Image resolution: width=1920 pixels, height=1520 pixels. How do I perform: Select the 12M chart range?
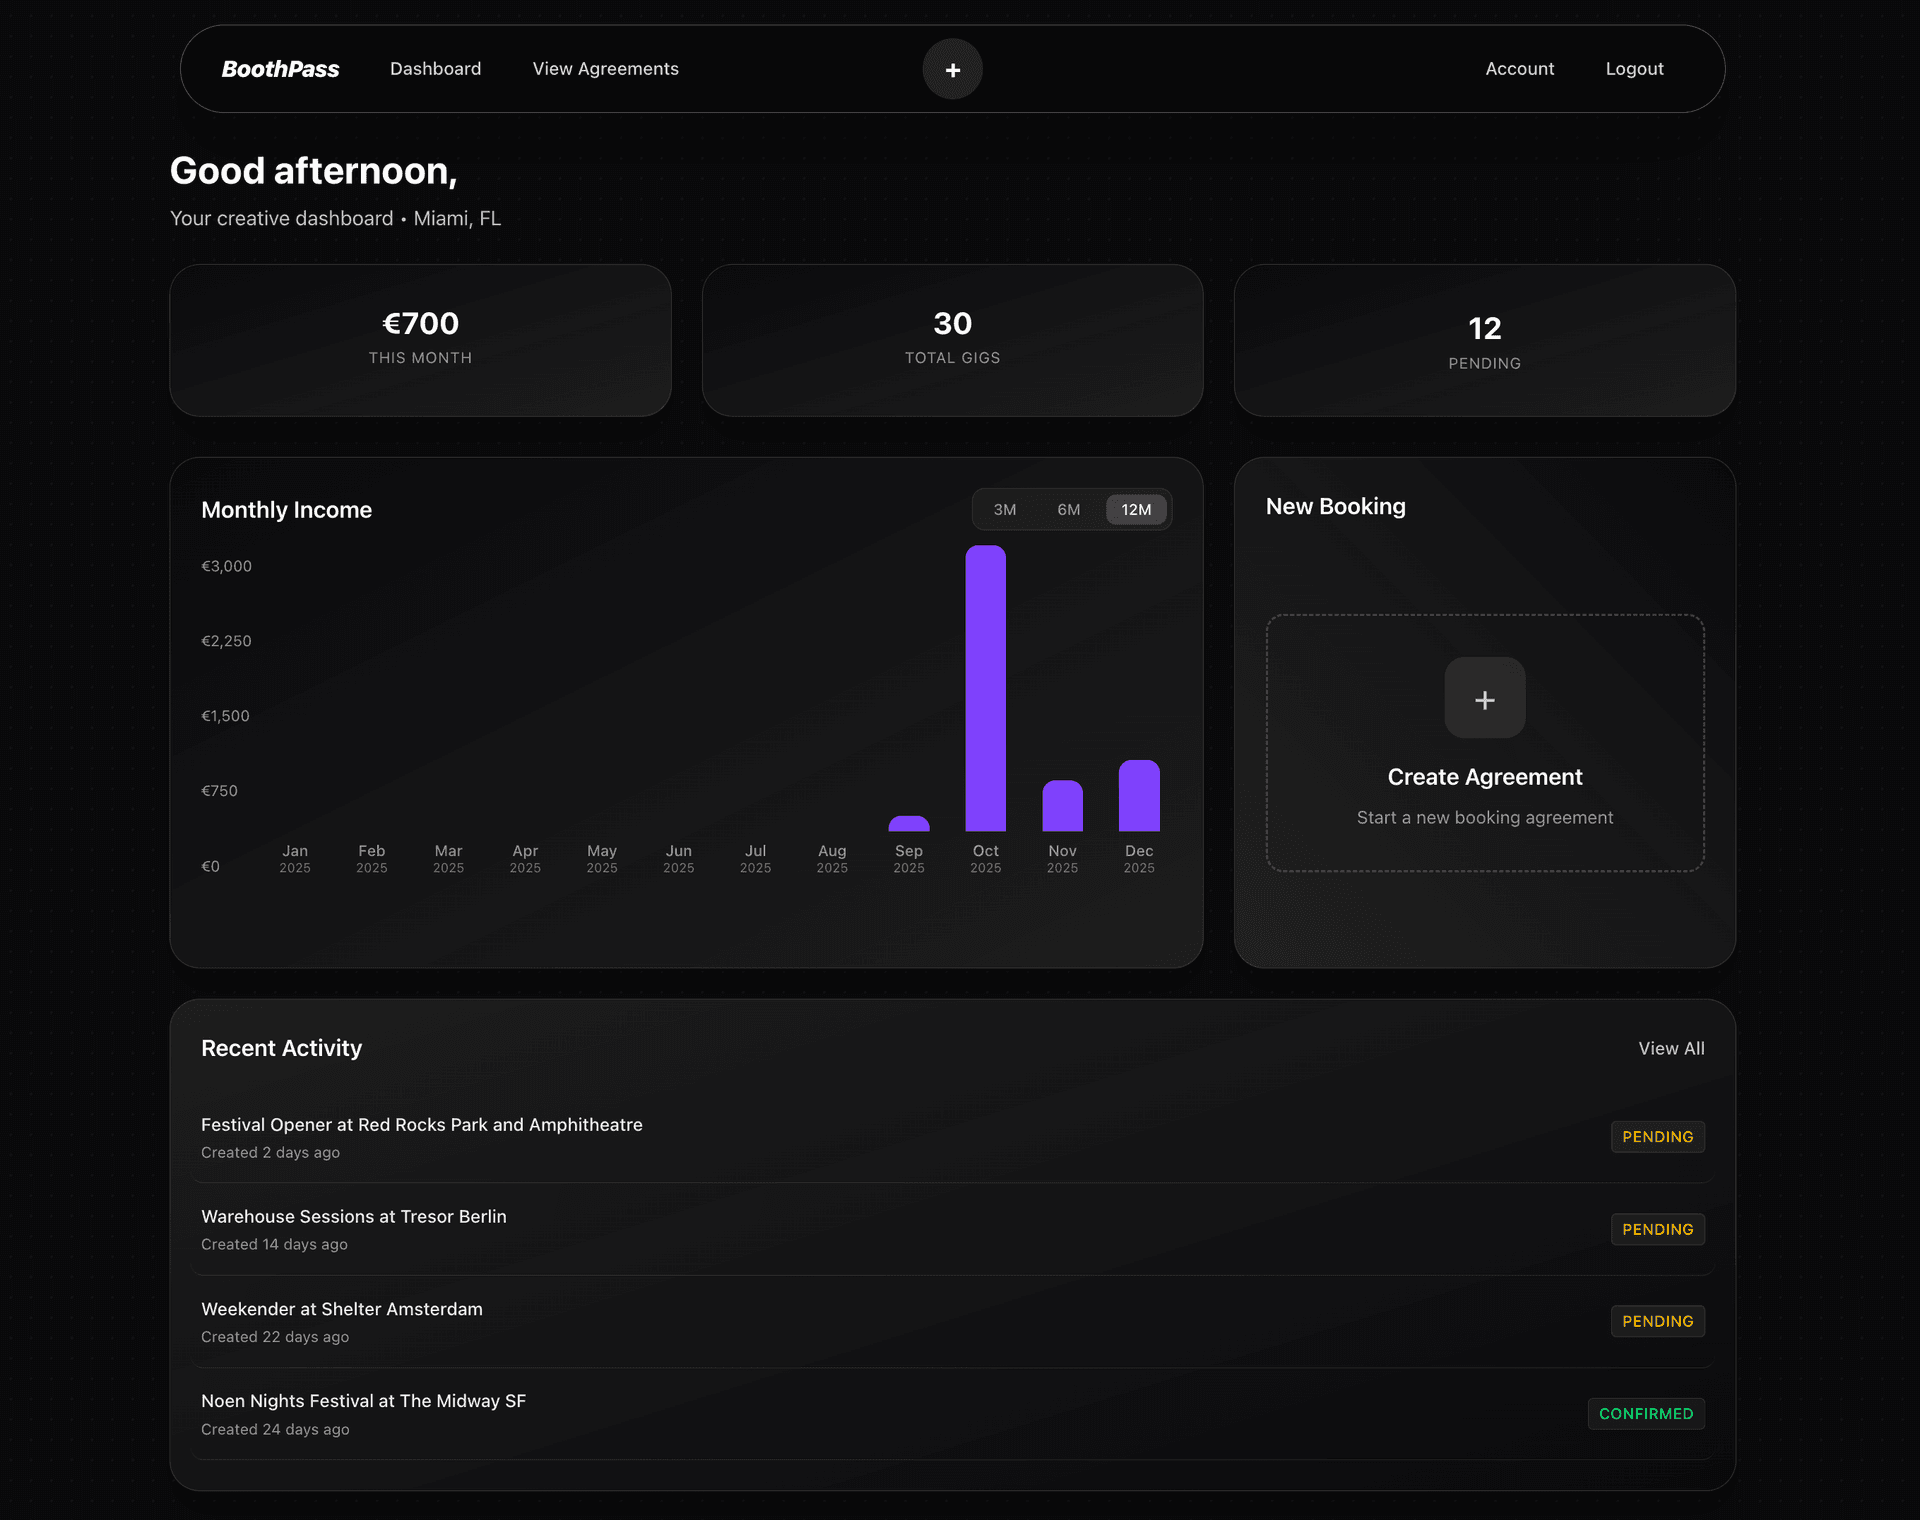point(1135,509)
